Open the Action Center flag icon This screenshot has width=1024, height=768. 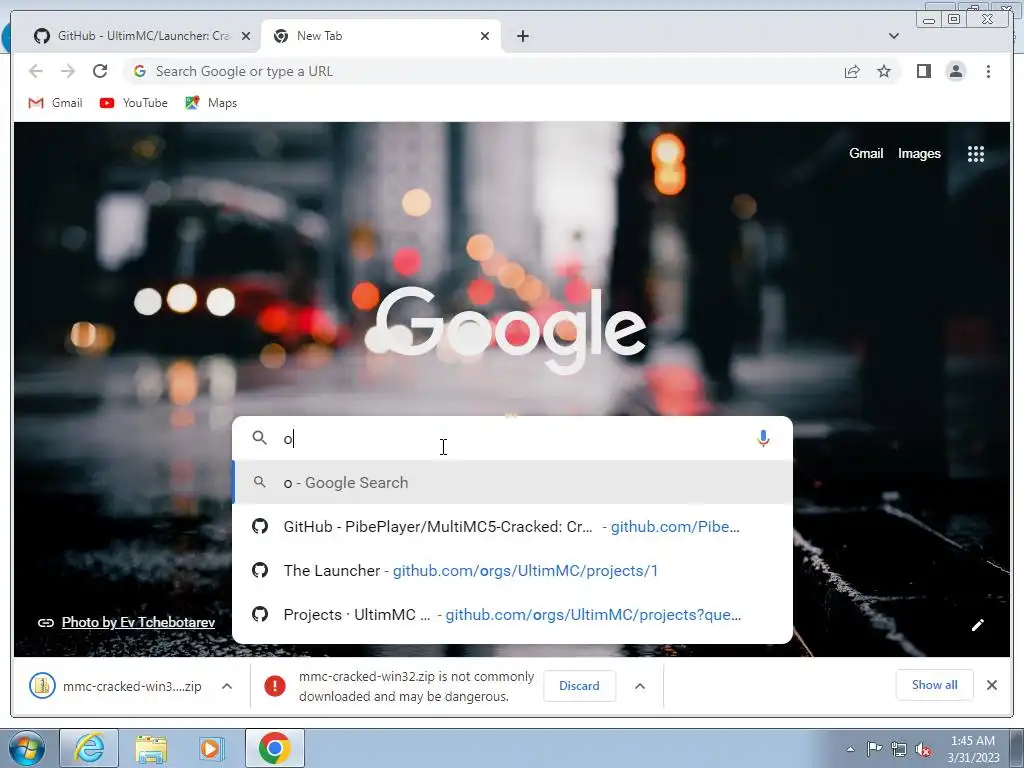pos(874,749)
